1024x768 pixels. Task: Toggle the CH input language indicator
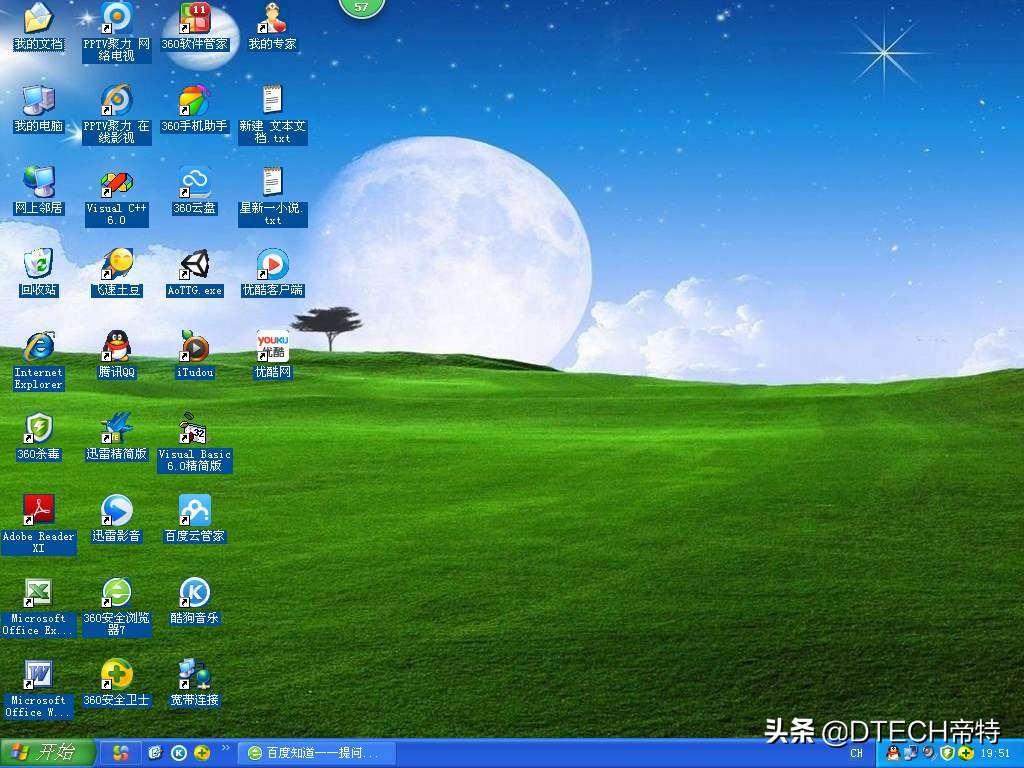(x=857, y=752)
